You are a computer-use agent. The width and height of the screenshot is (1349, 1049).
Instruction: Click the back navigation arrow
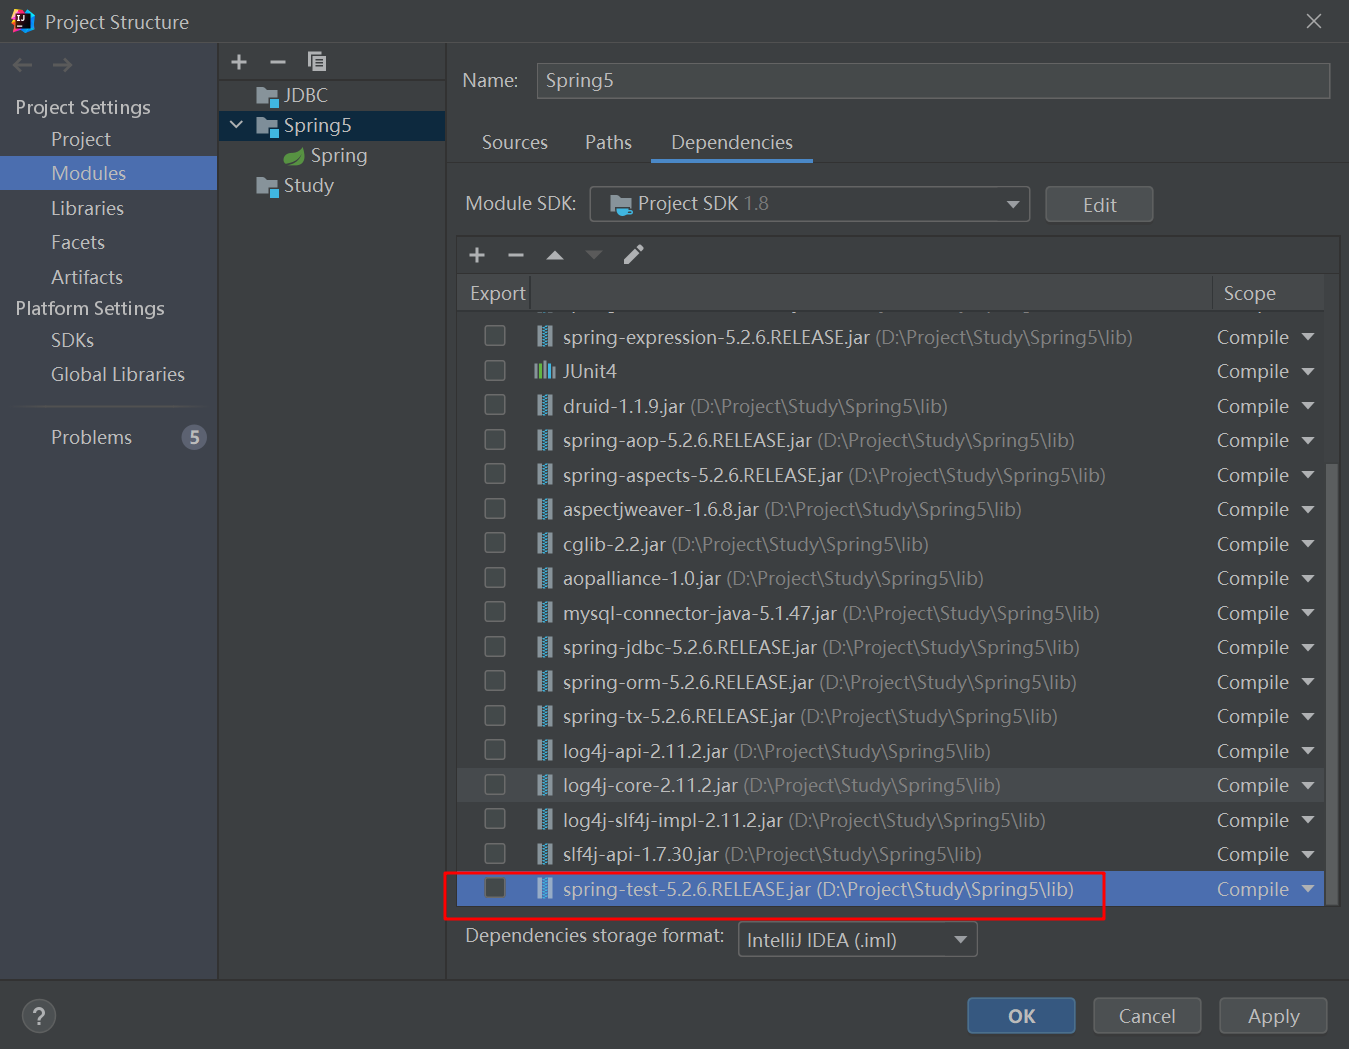click(23, 65)
